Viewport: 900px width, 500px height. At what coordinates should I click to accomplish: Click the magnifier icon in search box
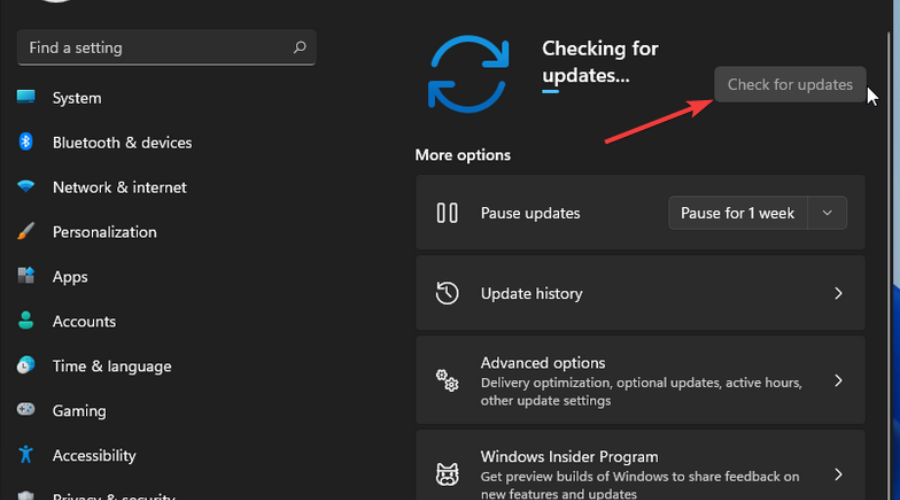point(300,47)
